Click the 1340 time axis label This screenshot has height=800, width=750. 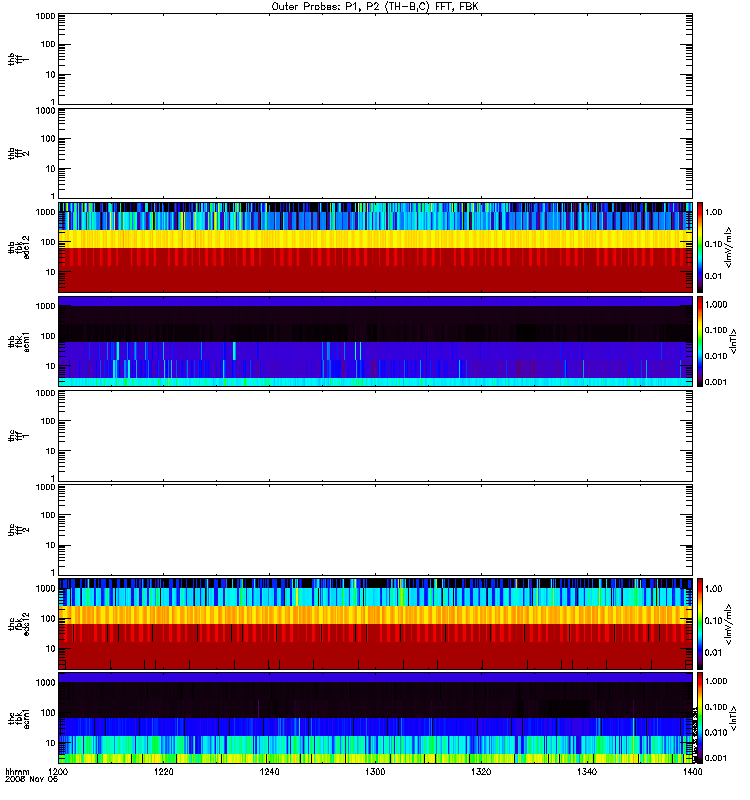(587, 772)
